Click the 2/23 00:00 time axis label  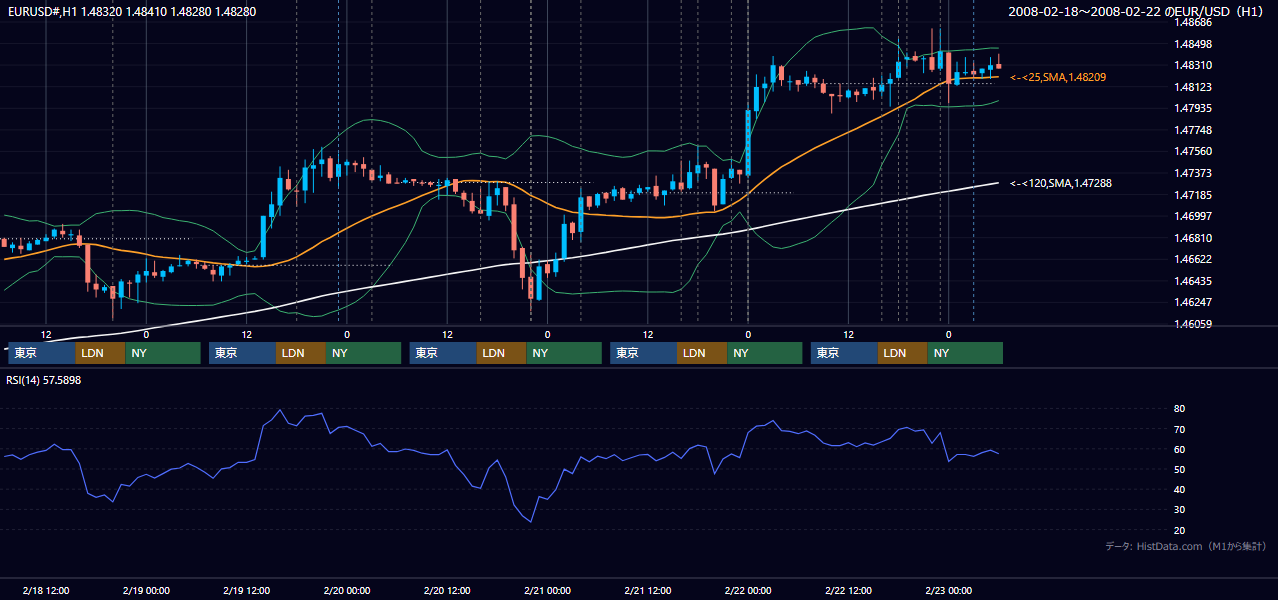coord(948,590)
